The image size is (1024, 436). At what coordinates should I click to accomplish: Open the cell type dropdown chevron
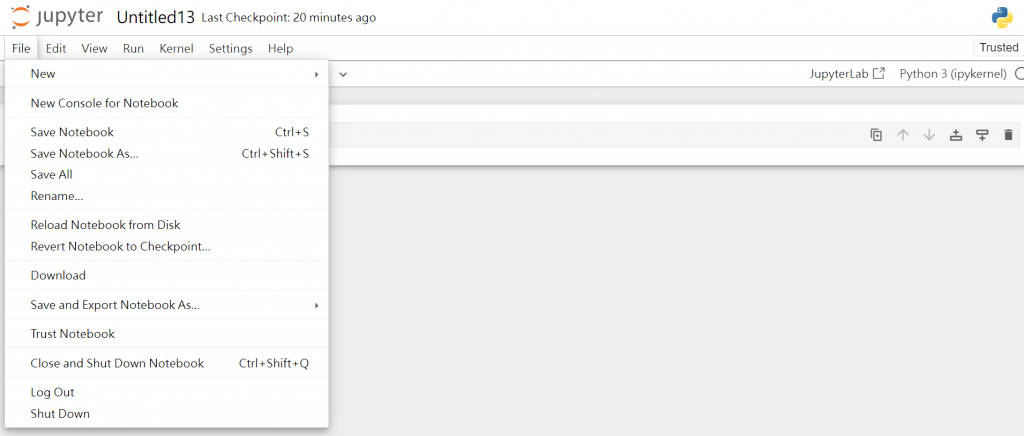pos(343,74)
